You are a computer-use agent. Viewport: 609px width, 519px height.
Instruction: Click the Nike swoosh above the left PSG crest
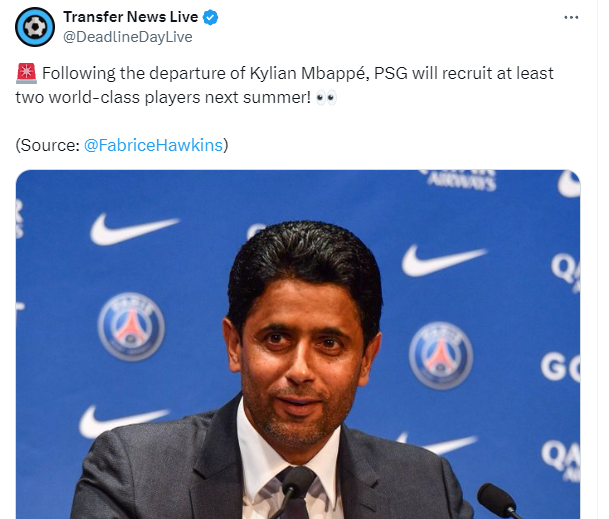134,229
